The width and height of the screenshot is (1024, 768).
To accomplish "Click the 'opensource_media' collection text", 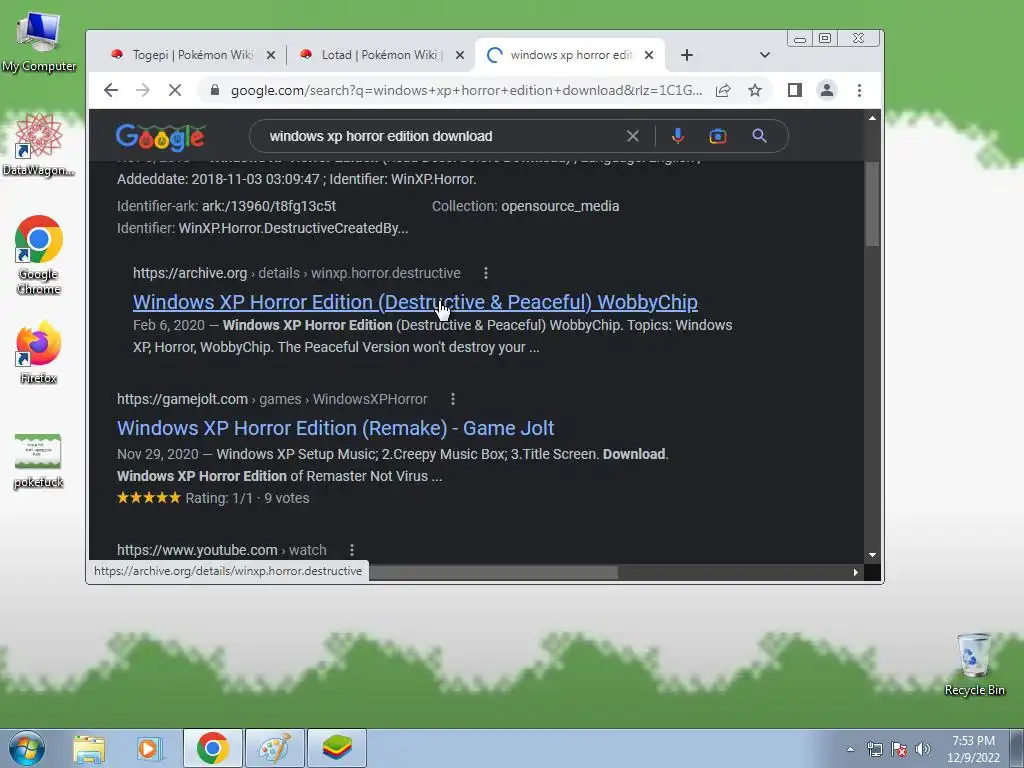I will [560, 206].
